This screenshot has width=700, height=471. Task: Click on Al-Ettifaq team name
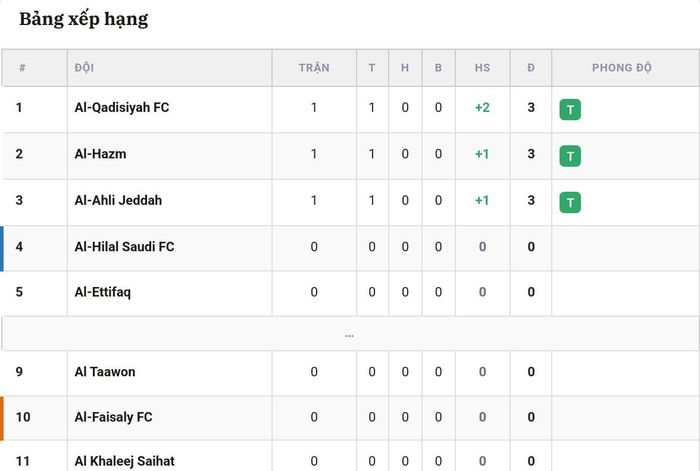[x=103, y=292]
